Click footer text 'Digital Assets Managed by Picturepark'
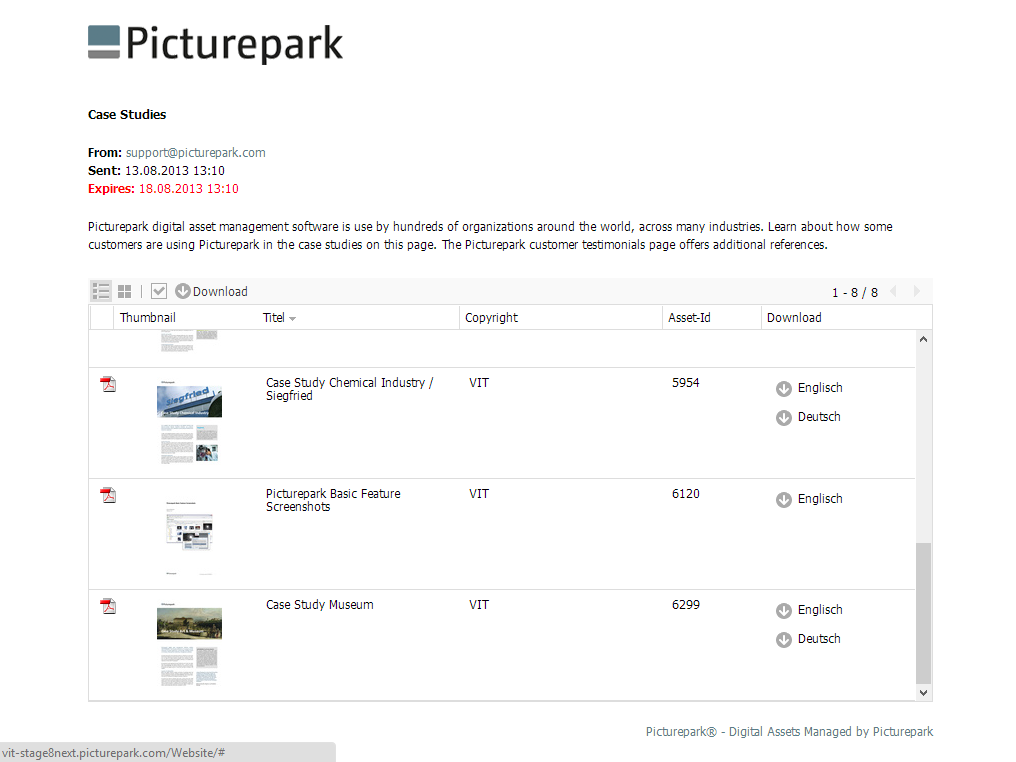Image resolution: width=1016 pixels, height=762 pixels. 831,732
